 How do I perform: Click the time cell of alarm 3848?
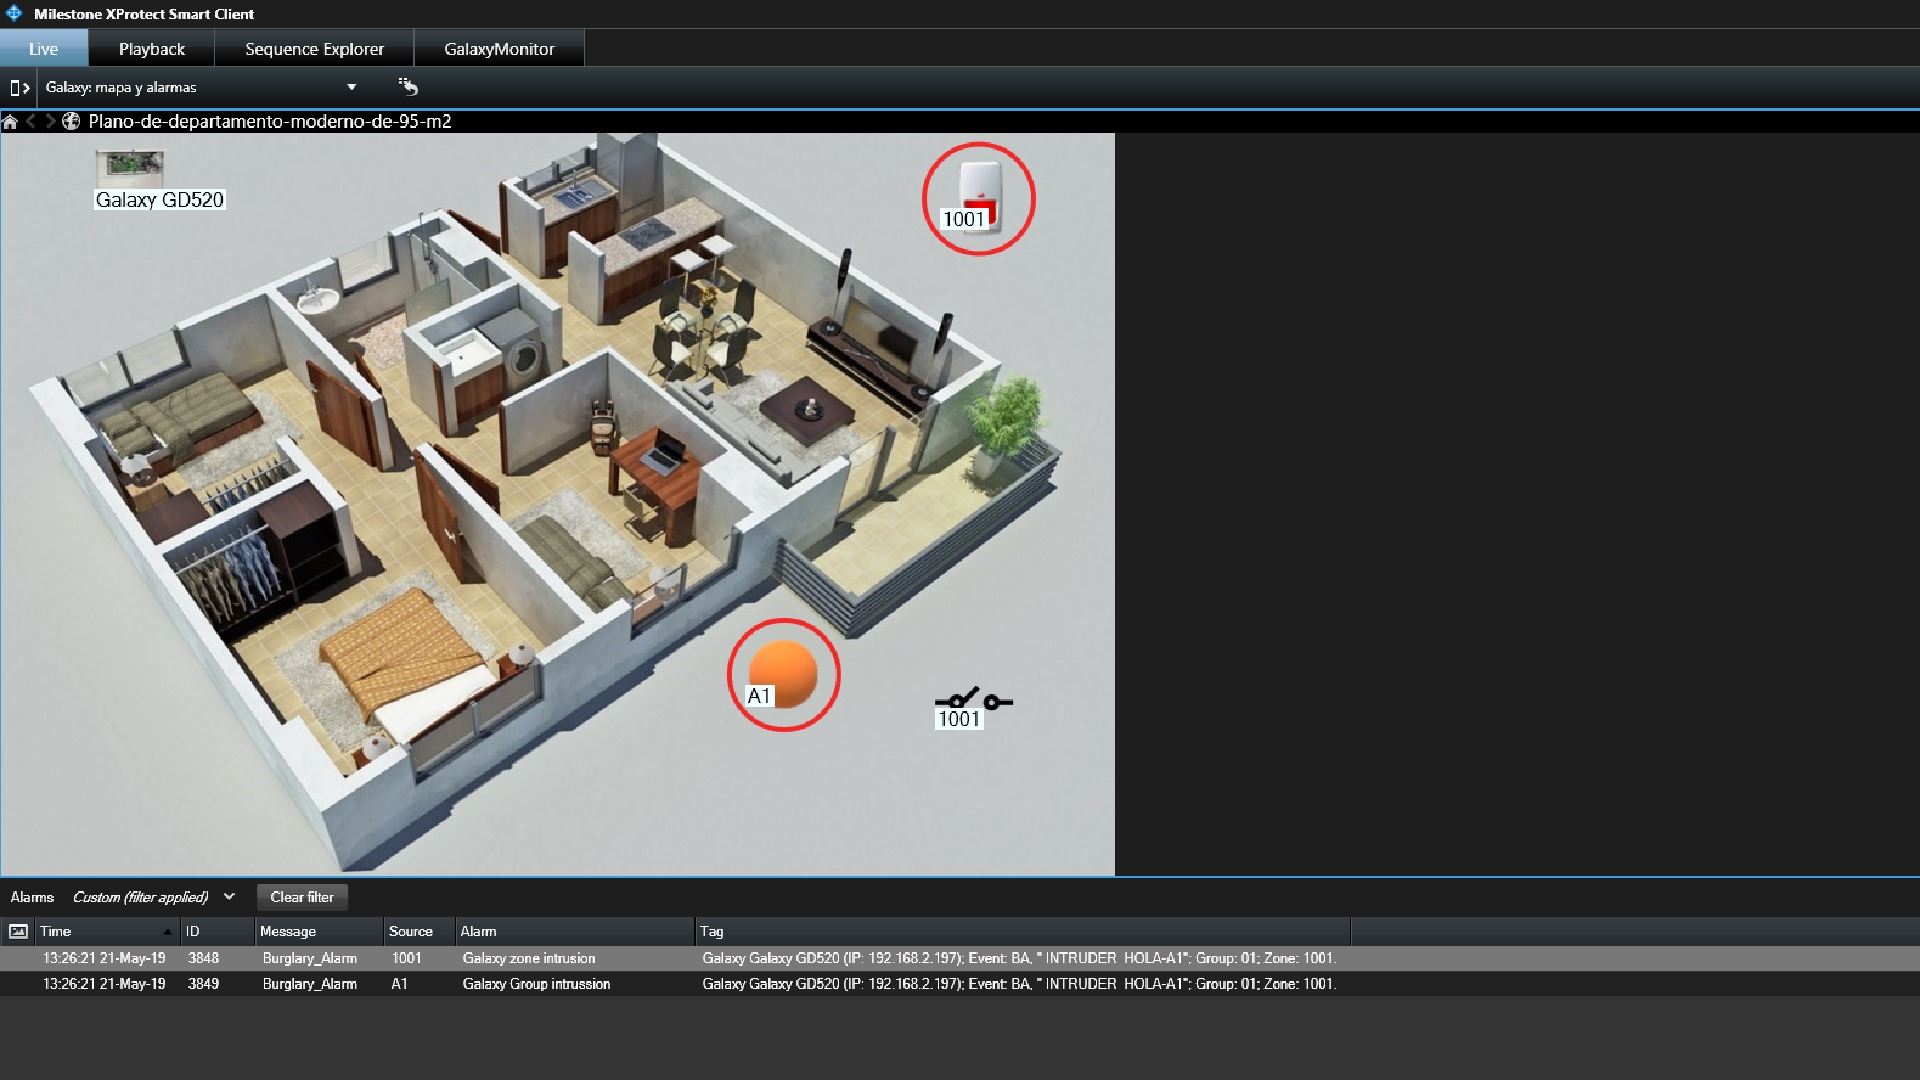click(x=104, y=958)
